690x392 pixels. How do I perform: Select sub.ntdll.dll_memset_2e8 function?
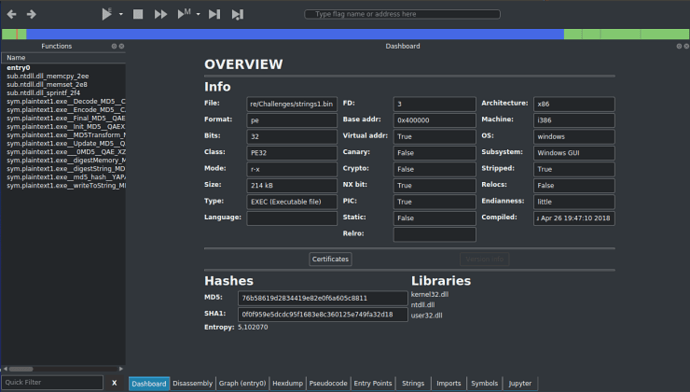[64, 84]
